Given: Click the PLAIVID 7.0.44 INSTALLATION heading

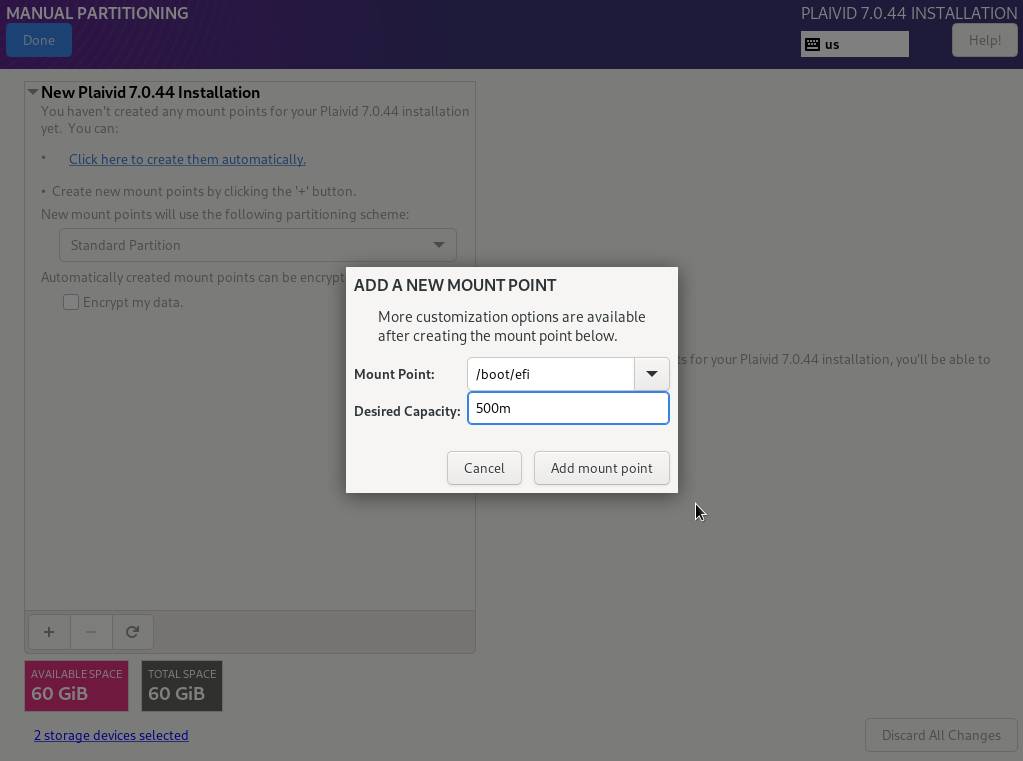Looking at the screenshot, I should pyautogui.click(x=909, y=13).
